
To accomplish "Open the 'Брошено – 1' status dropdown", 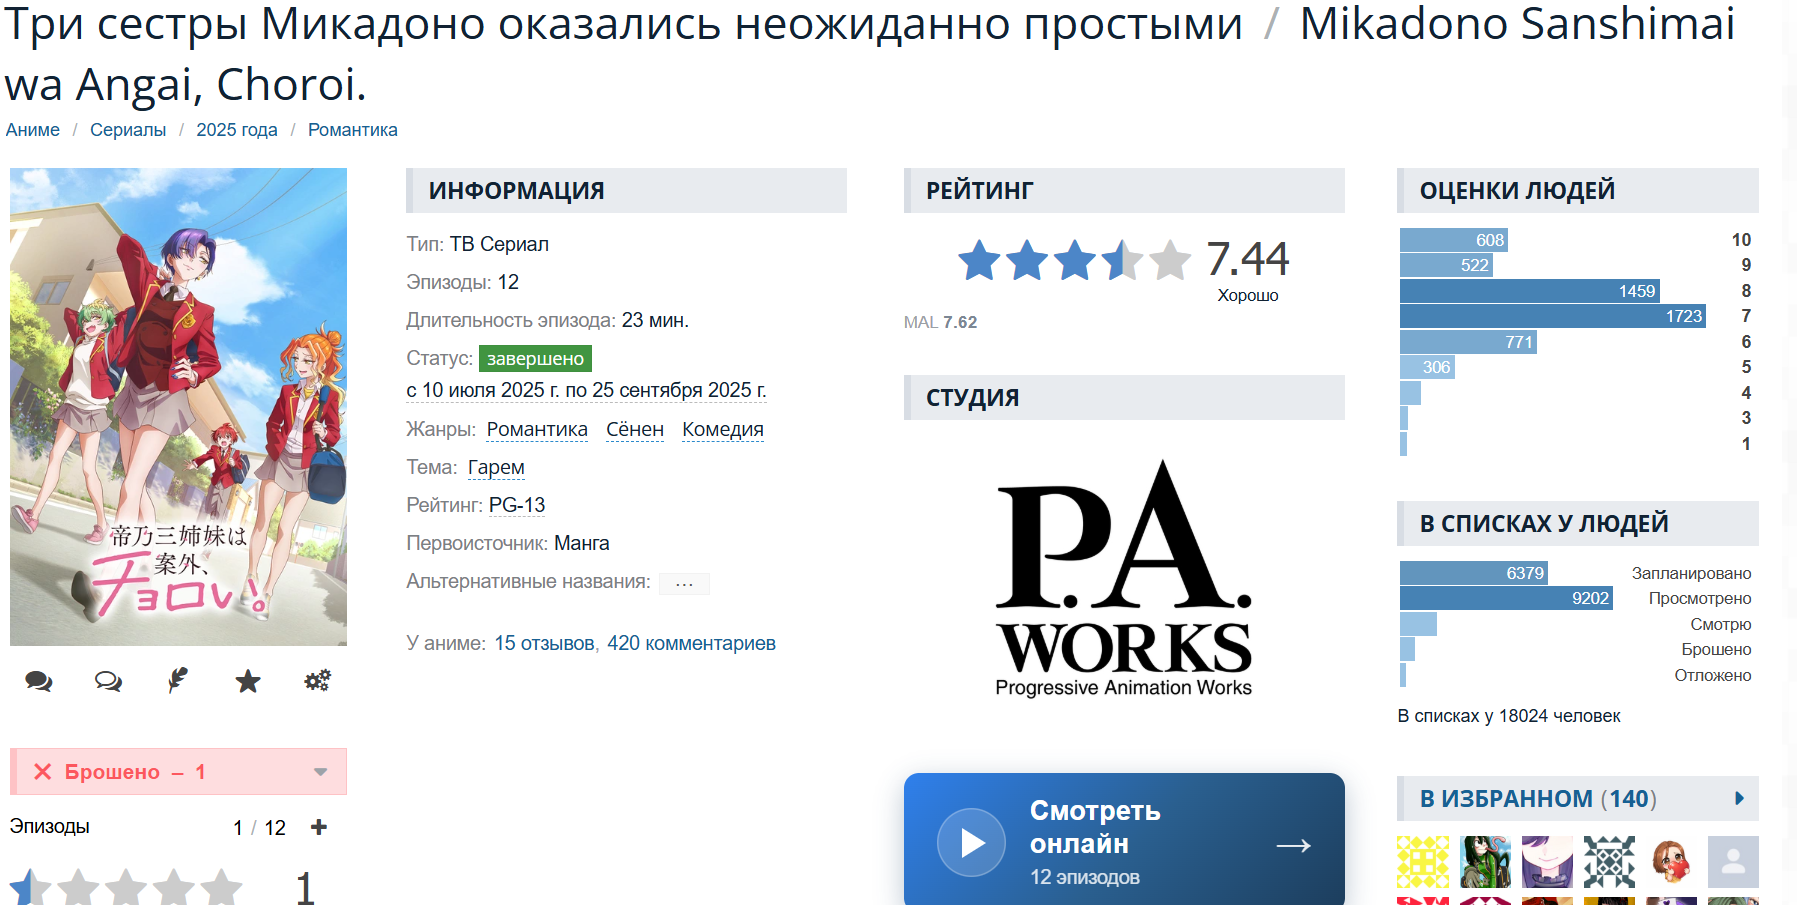I will tap(178, 771).
